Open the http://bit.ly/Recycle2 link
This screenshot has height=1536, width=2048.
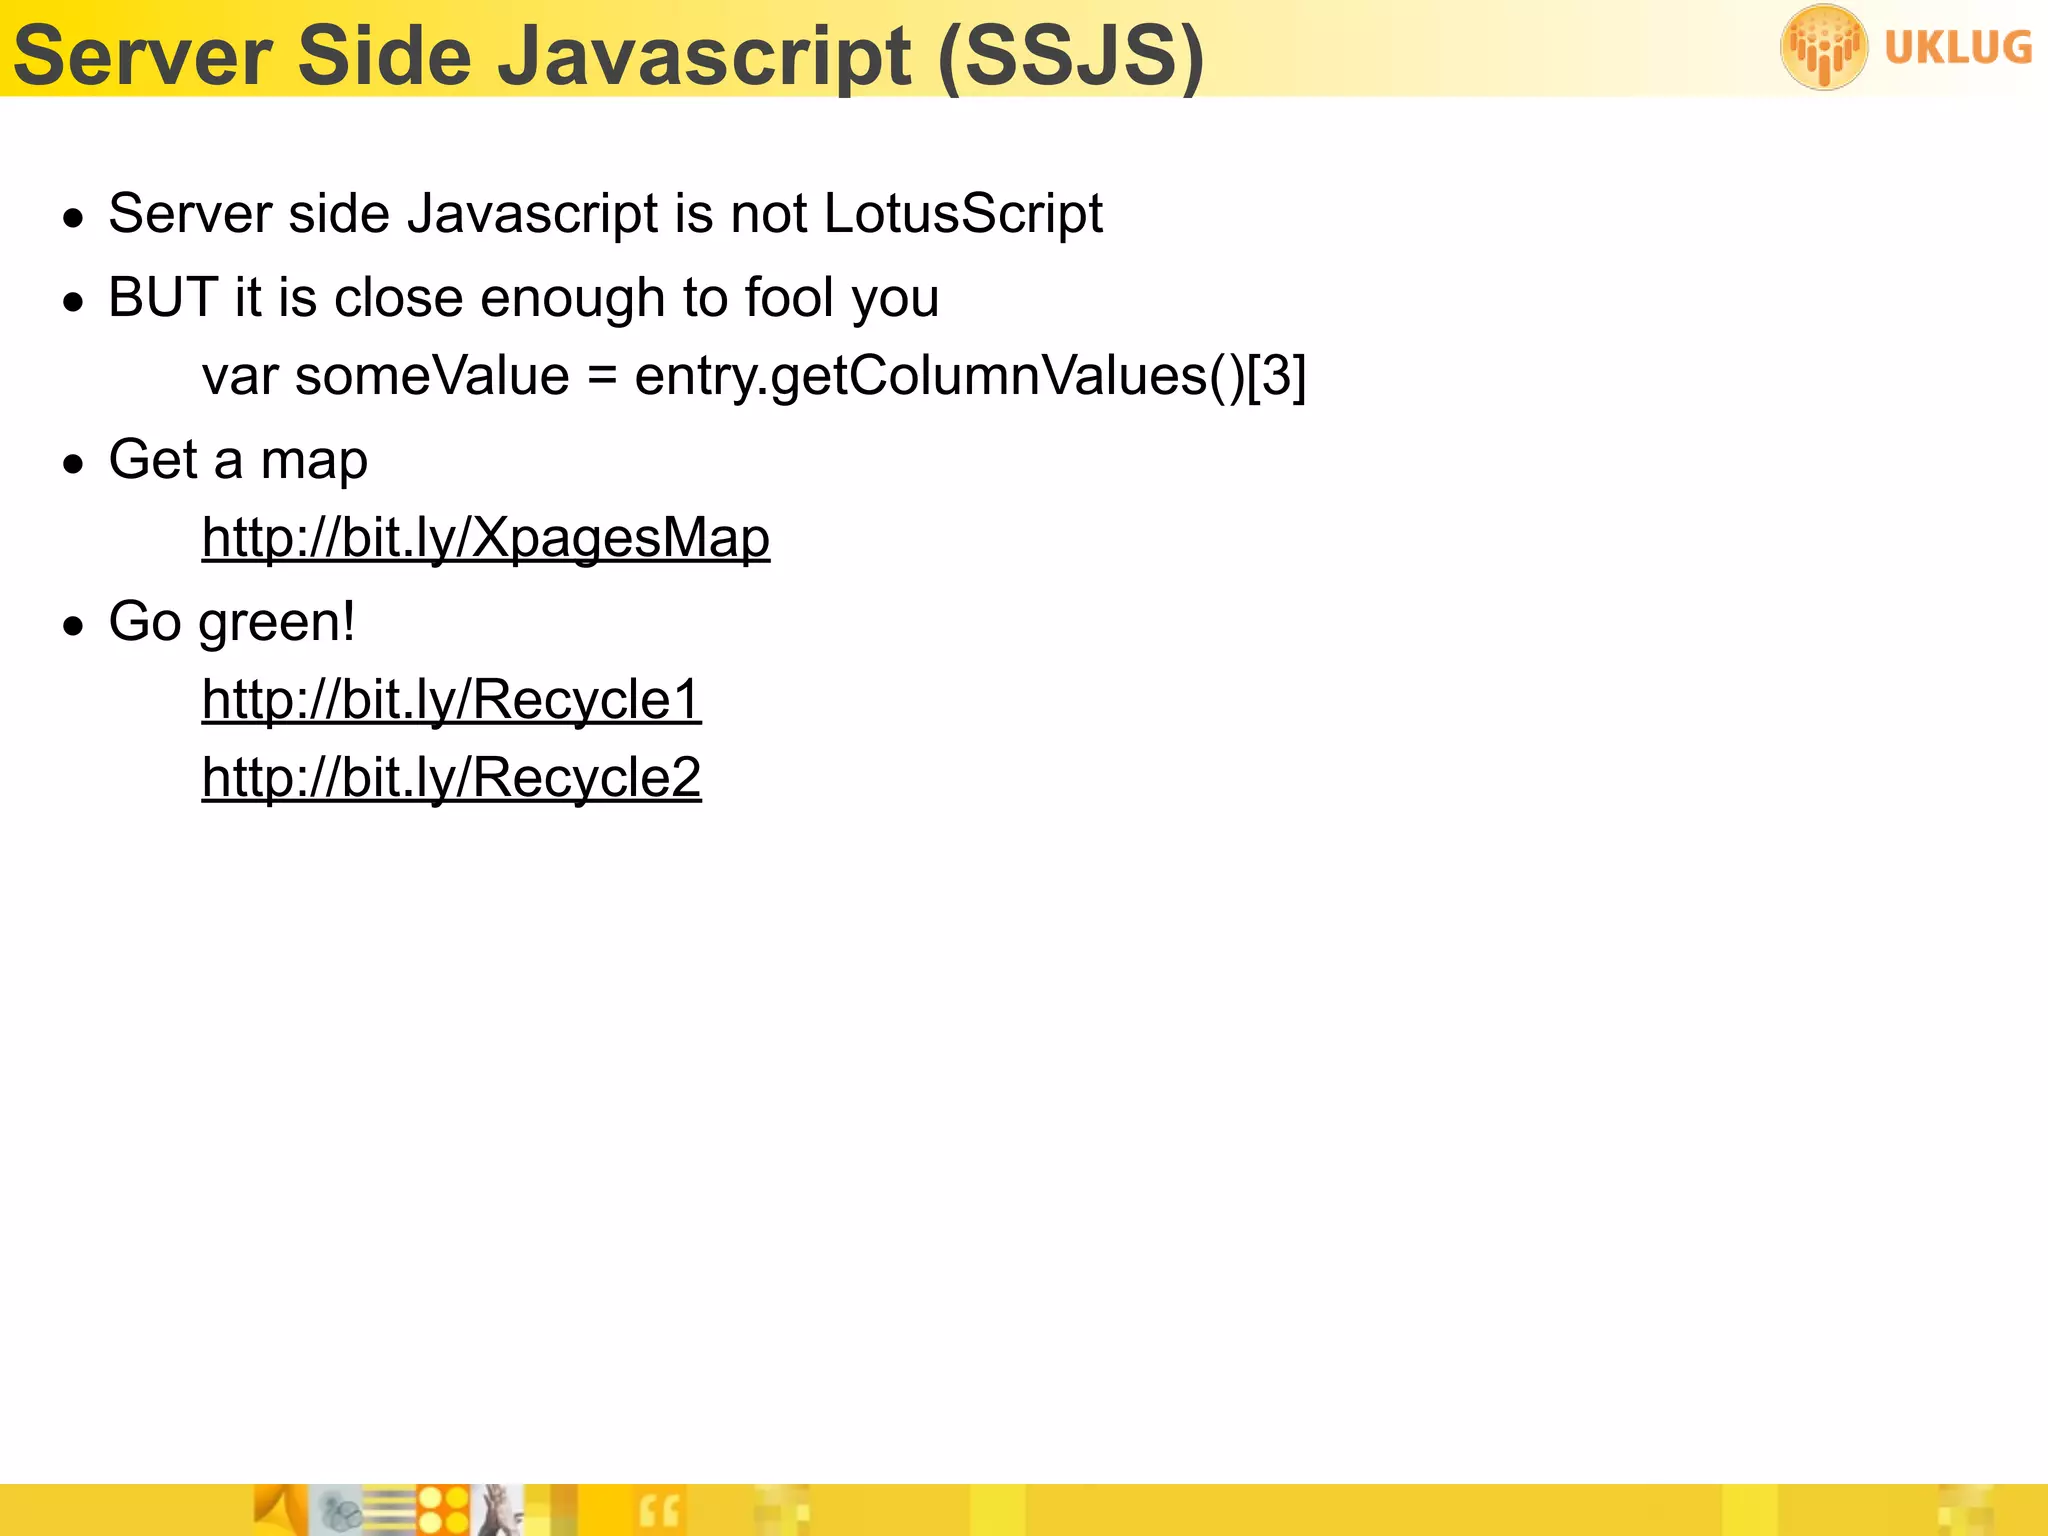click(x=452, y=777)
